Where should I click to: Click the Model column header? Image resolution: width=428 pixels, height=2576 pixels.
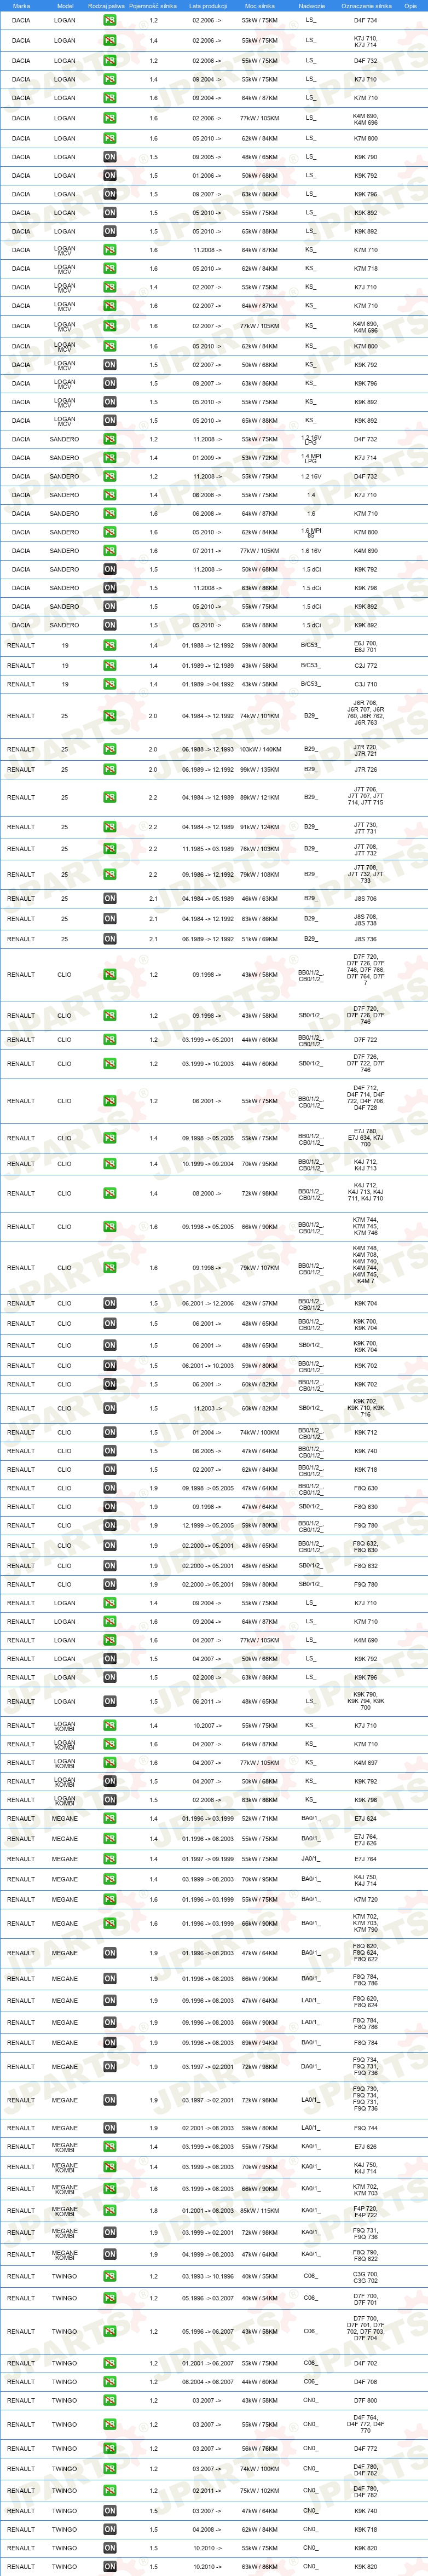pyautogui.click(x=65, y=6)
